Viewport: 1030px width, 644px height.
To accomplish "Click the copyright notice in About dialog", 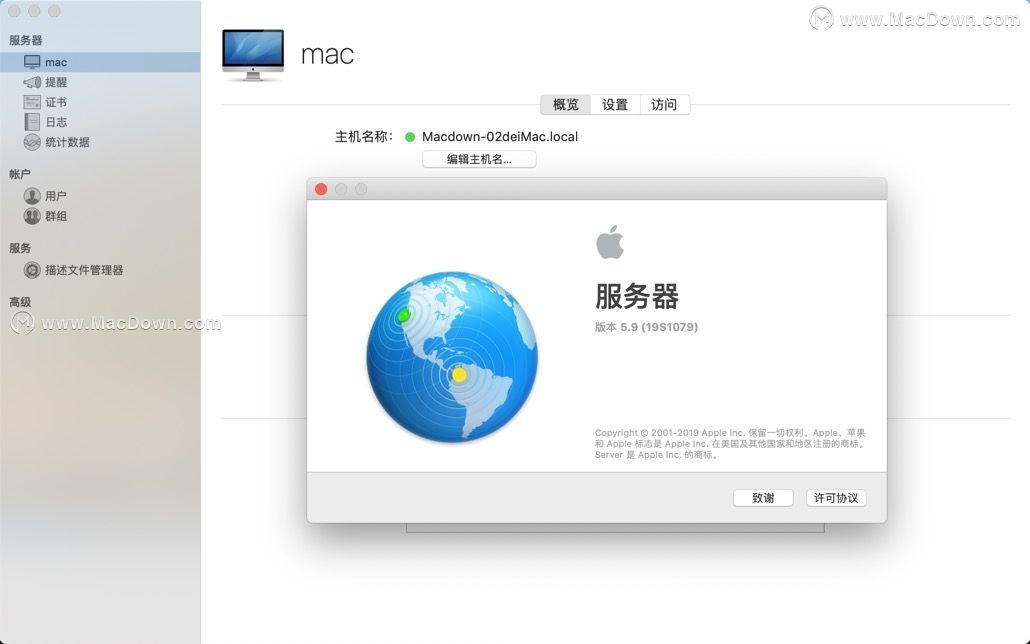I will [730, 444].
